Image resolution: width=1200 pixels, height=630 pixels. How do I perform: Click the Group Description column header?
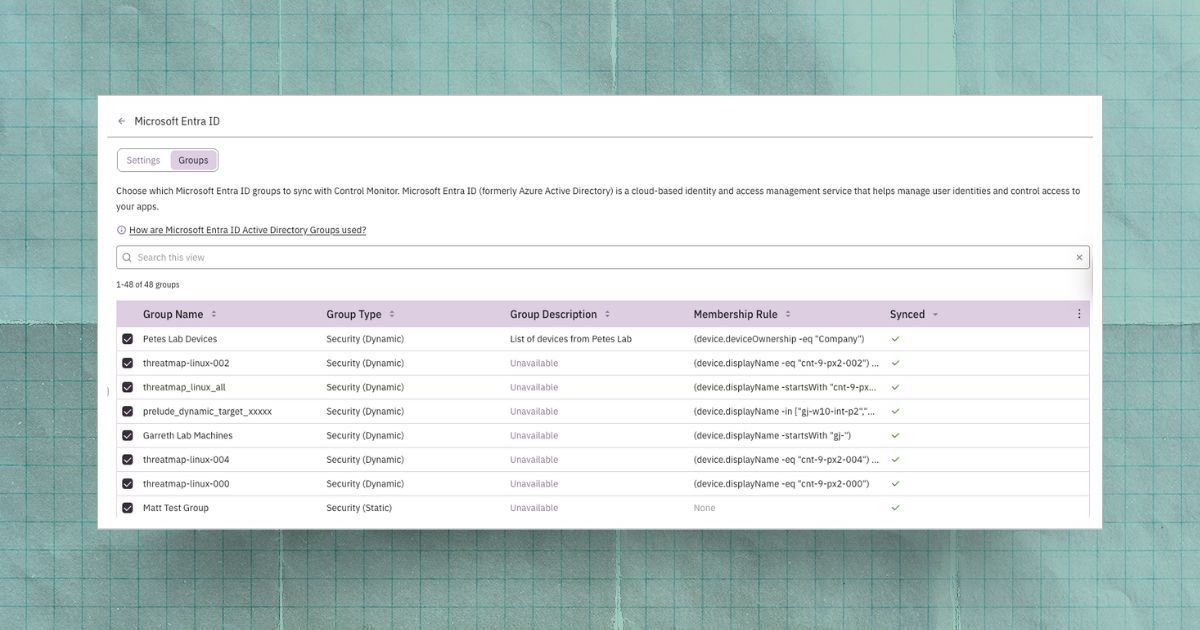(x=553, y=314)
